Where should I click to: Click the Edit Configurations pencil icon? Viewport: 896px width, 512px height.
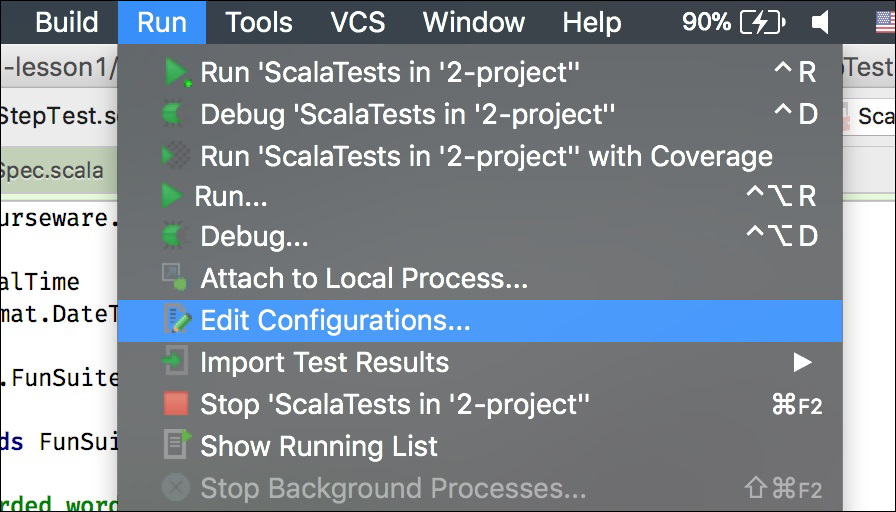click(178, 319)
